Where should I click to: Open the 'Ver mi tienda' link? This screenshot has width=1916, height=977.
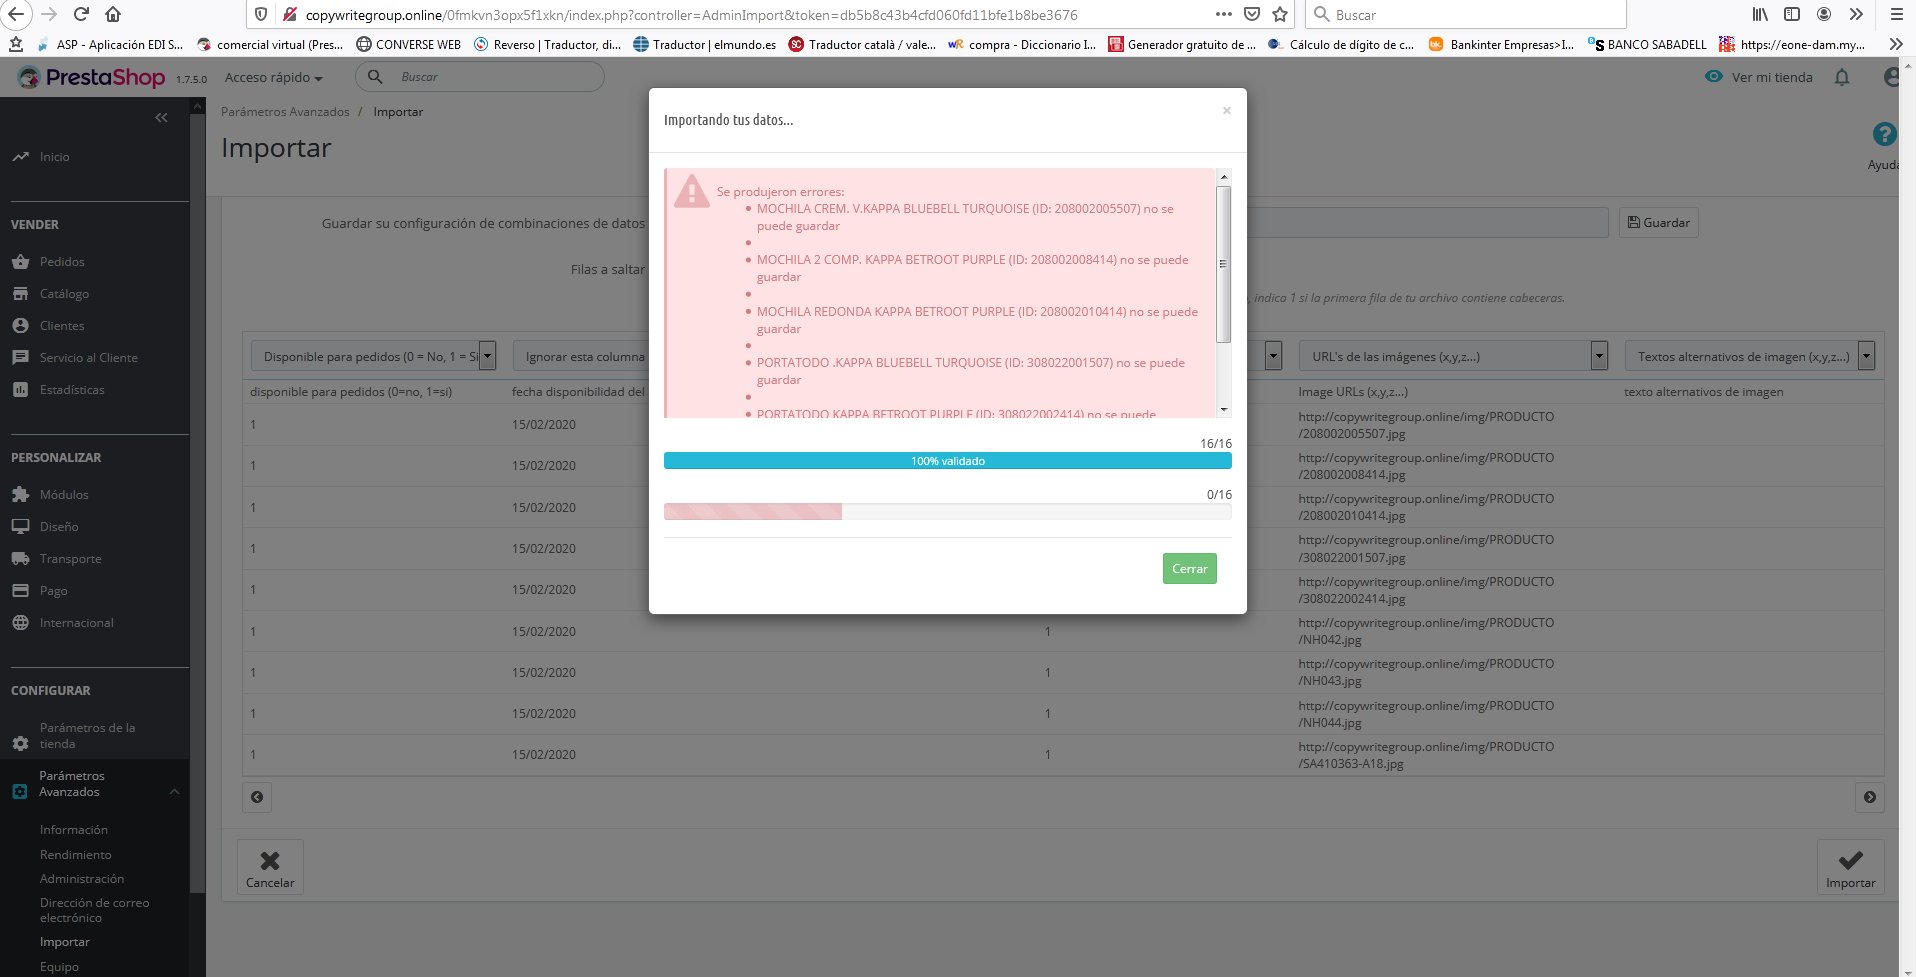click(1760, 77)
